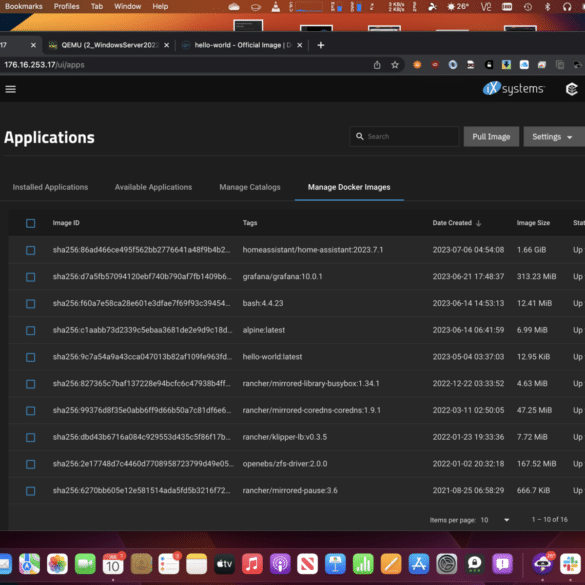Click the address bar URL 176.16.253.17/ui/apps
Viewport: 585px width, 585px height.
pos(44,65)
